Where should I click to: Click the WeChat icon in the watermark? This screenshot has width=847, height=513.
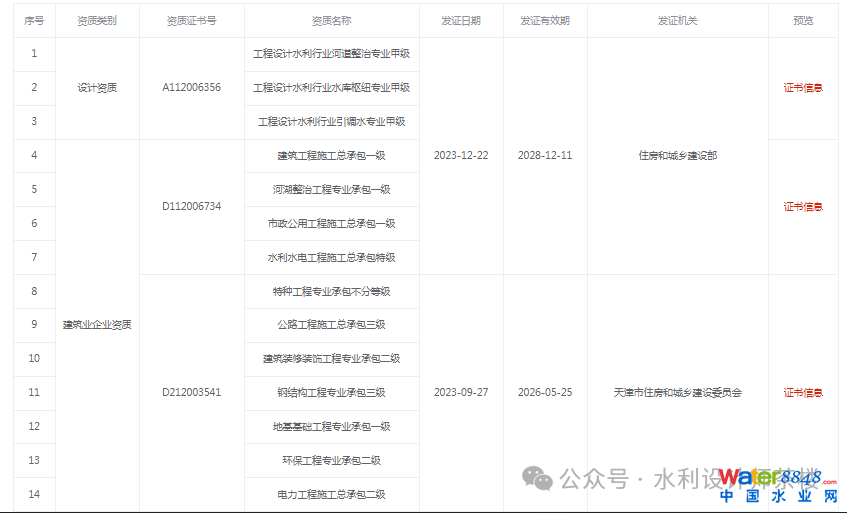coord(540,479)
